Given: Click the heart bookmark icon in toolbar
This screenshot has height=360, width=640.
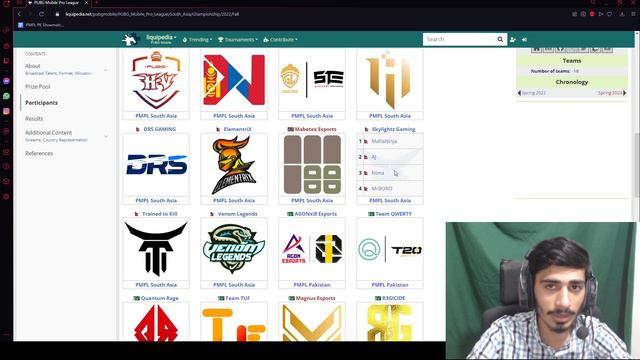Looking at the screenshot, I should (x=609, y=14).
